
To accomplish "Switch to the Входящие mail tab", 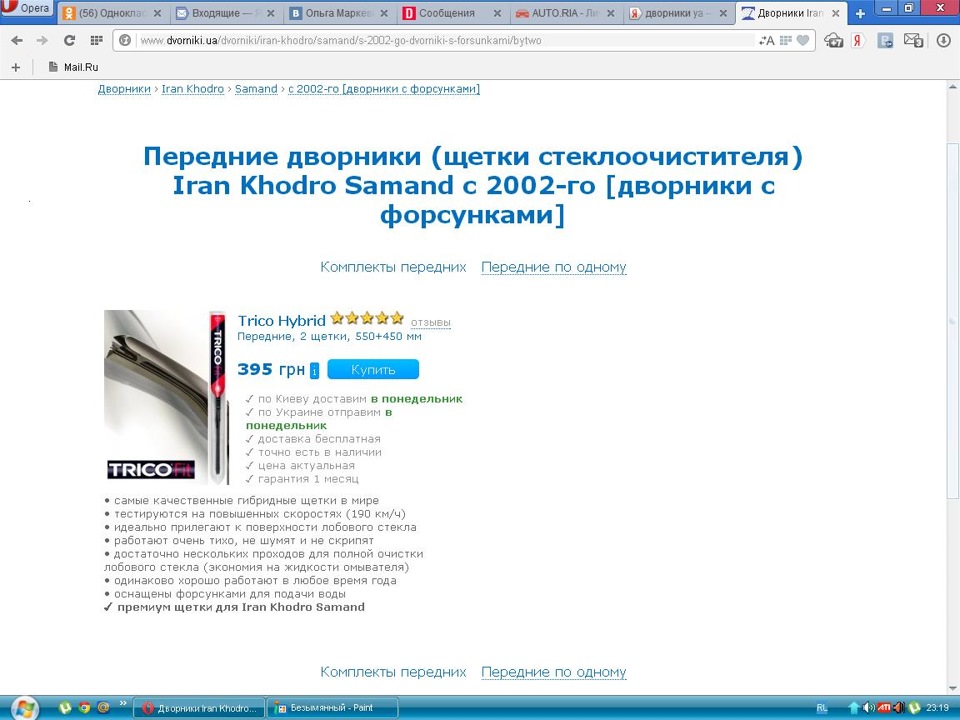I will pos(217,13).
